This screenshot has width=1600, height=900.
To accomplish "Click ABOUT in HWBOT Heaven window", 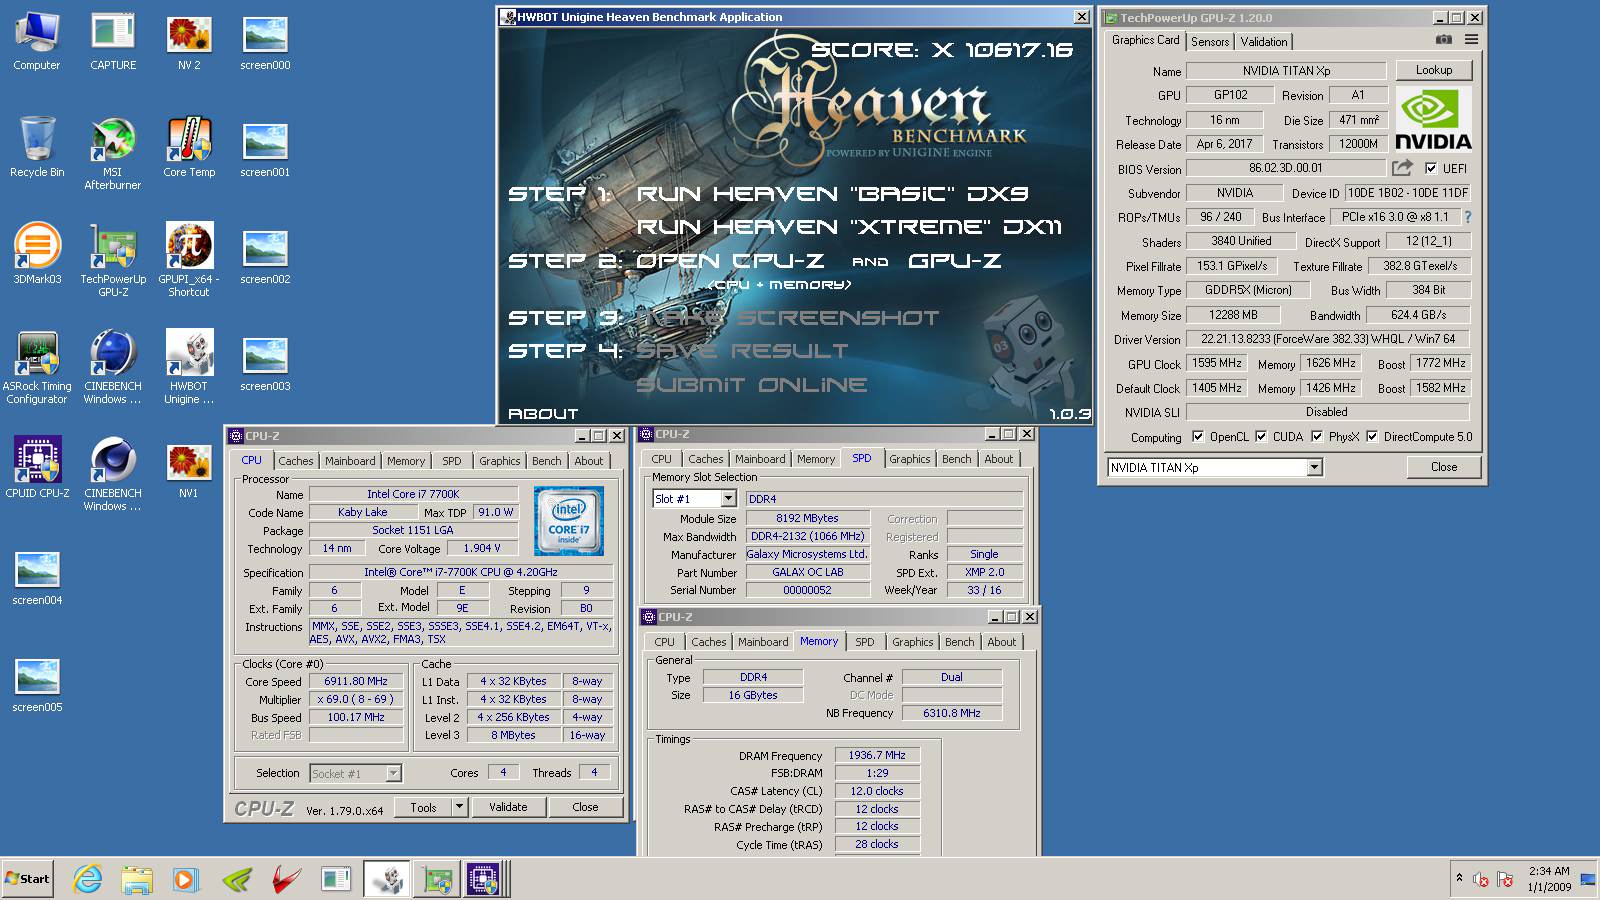I will click(x=543, y=413).
